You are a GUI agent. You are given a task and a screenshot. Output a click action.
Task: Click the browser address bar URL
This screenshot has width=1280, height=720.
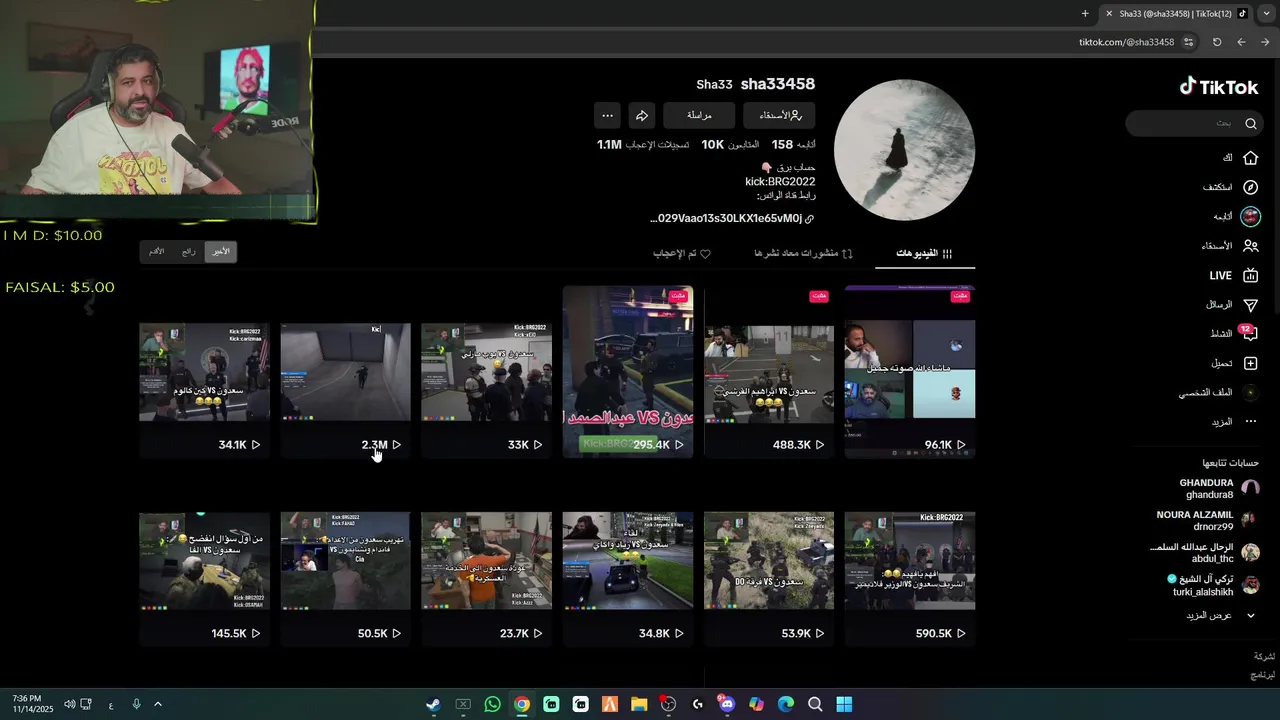[x=1126, y=42]
